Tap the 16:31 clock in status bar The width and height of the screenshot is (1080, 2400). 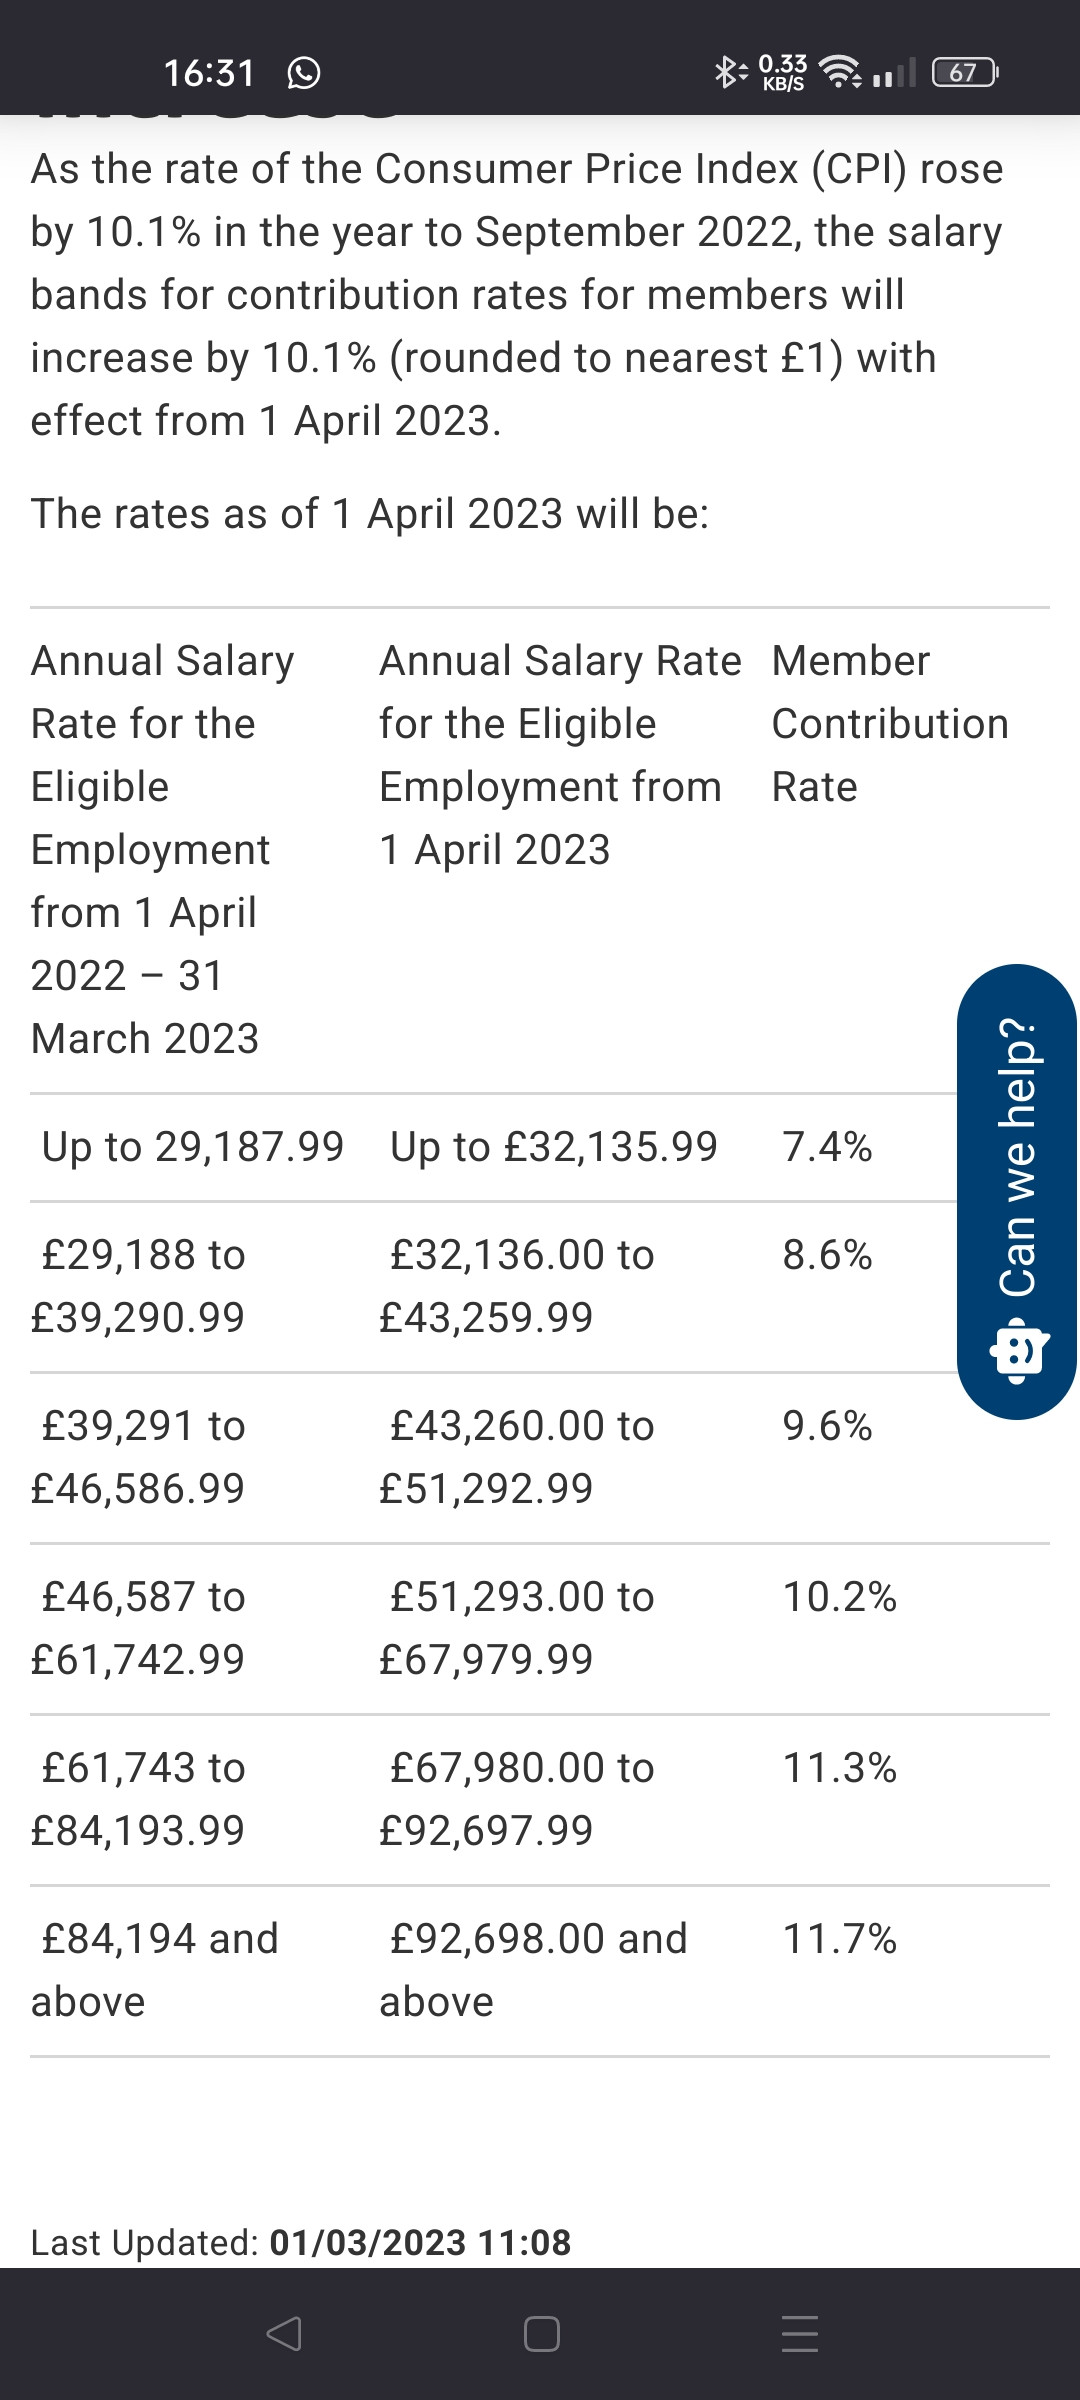pos(209,73)
